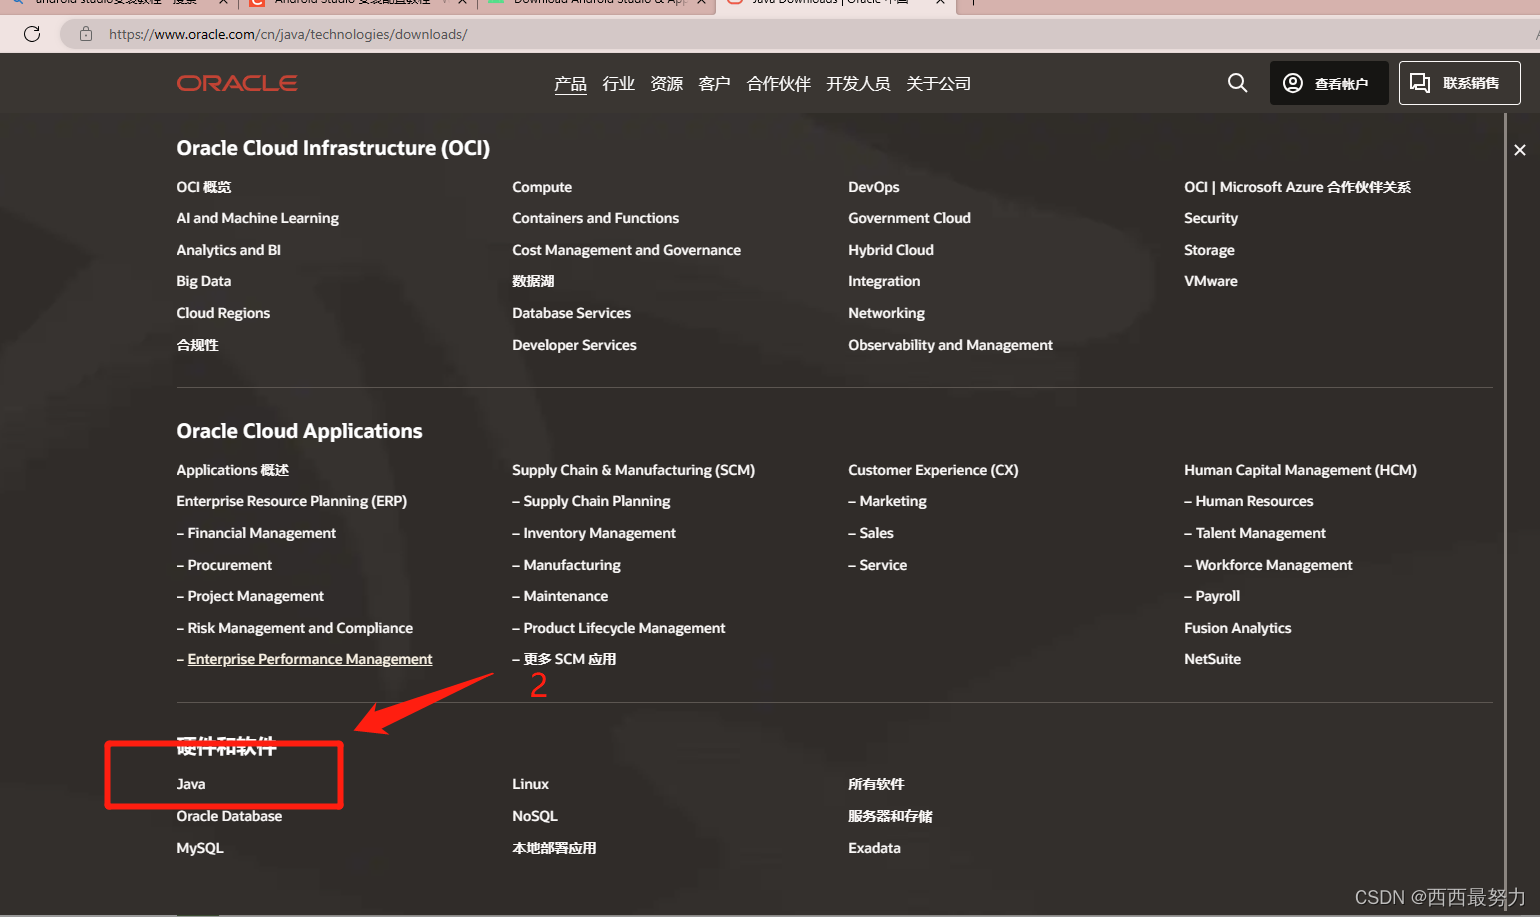This screenshot has width=1540, height=917.
Task: Open the 合规性 link
Action: (x=197, y=345)
